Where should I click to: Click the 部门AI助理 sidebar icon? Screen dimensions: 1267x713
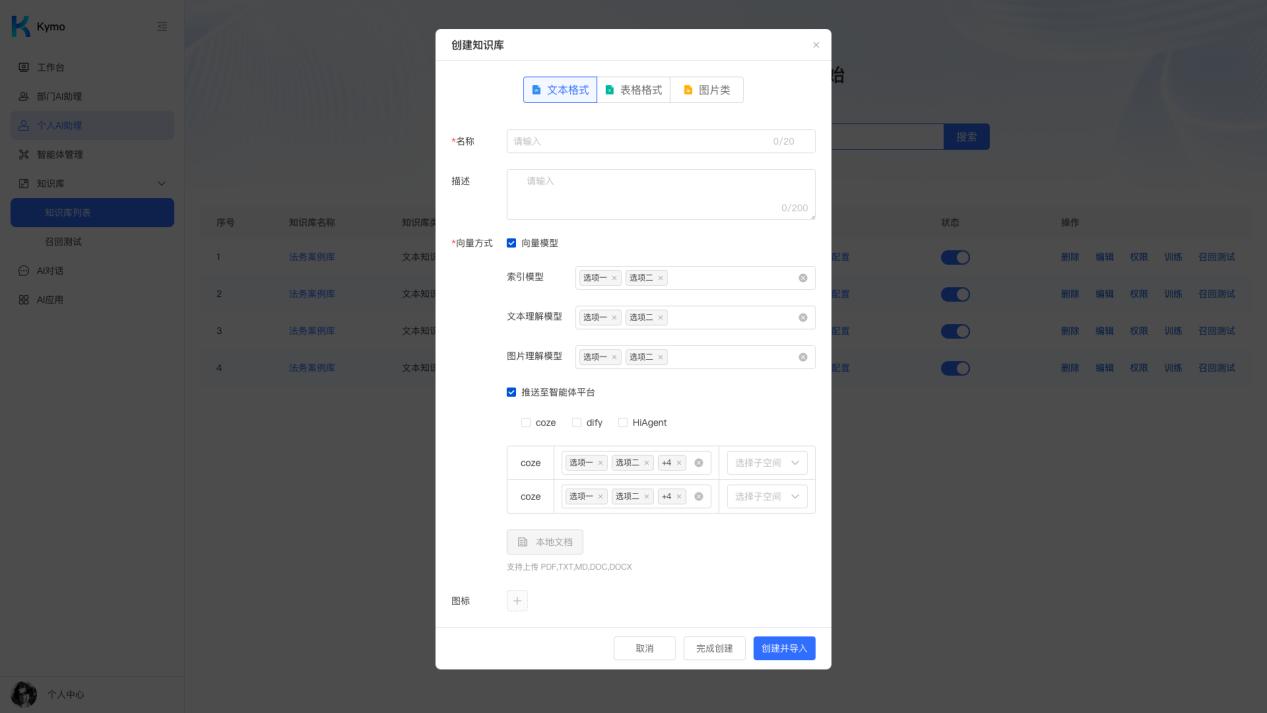[24, 96]
